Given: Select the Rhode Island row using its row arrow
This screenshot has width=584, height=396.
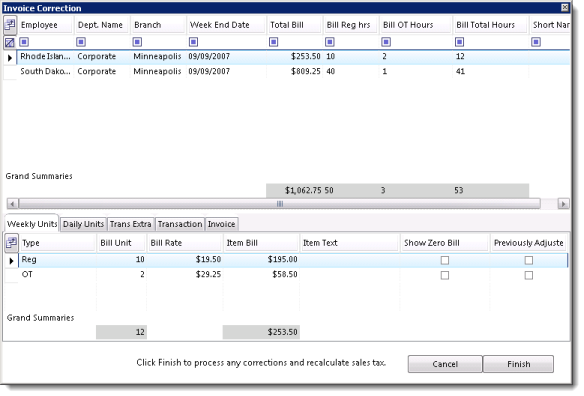Looking at the screenshot, I should [10, 57].
